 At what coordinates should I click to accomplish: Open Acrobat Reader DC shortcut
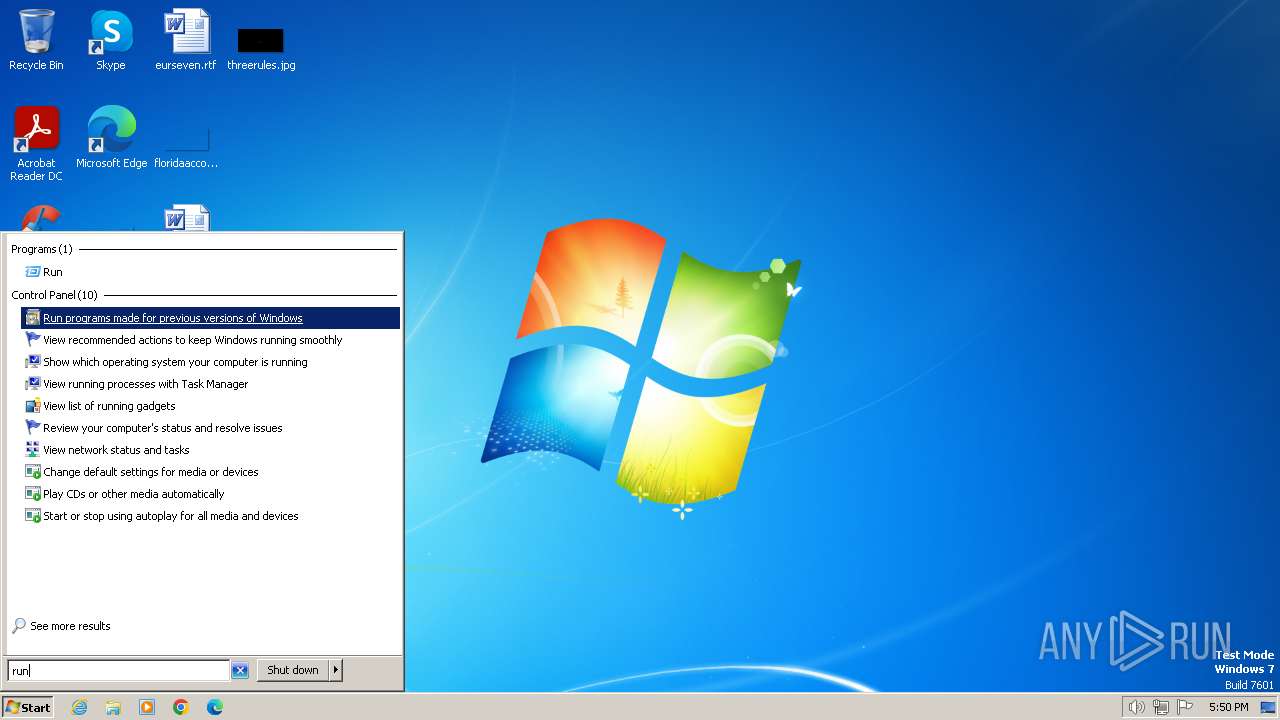[x=36, y=144]
